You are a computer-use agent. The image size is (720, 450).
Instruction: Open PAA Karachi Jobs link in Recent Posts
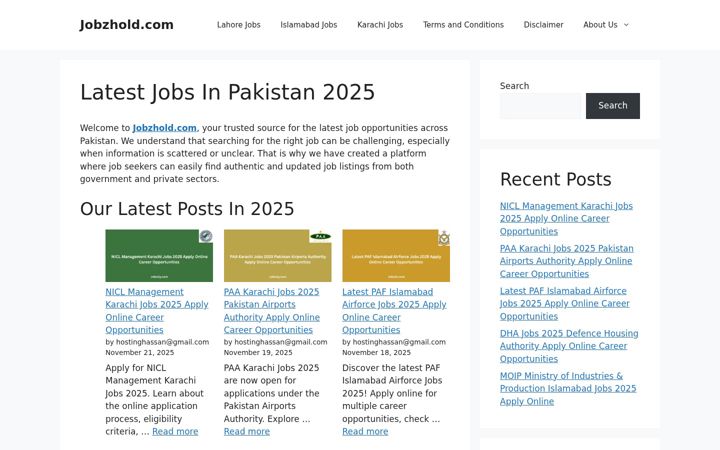[x=567, y=261]
